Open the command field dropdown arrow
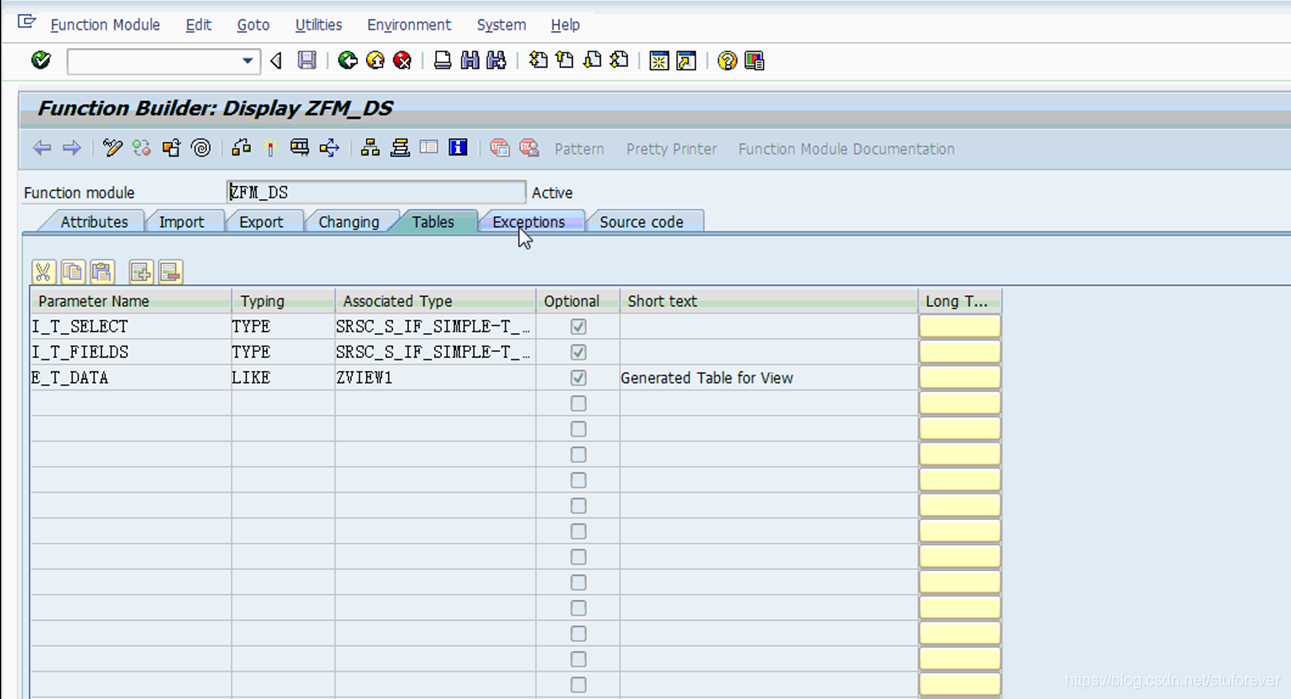 [248, 61]
